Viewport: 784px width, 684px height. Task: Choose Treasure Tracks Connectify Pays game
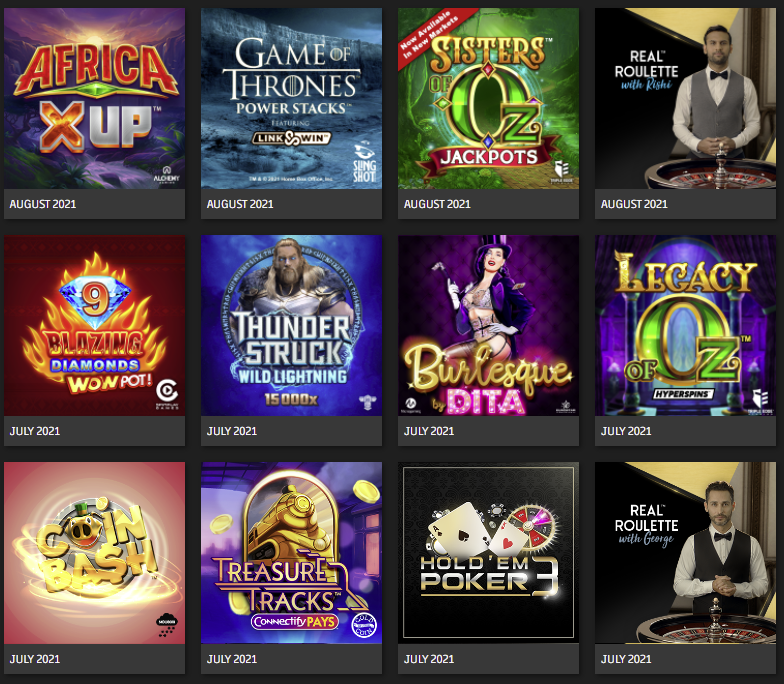292,553
